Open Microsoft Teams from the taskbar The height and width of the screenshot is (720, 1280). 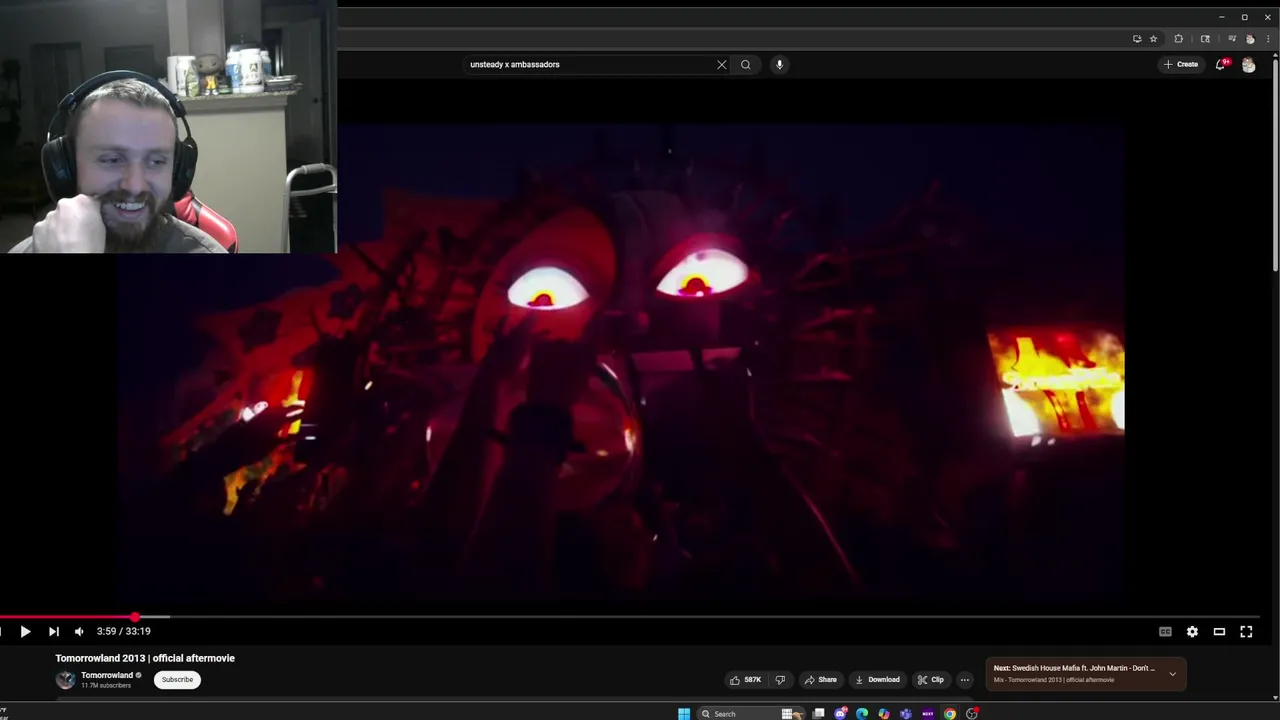pos(906,714)
